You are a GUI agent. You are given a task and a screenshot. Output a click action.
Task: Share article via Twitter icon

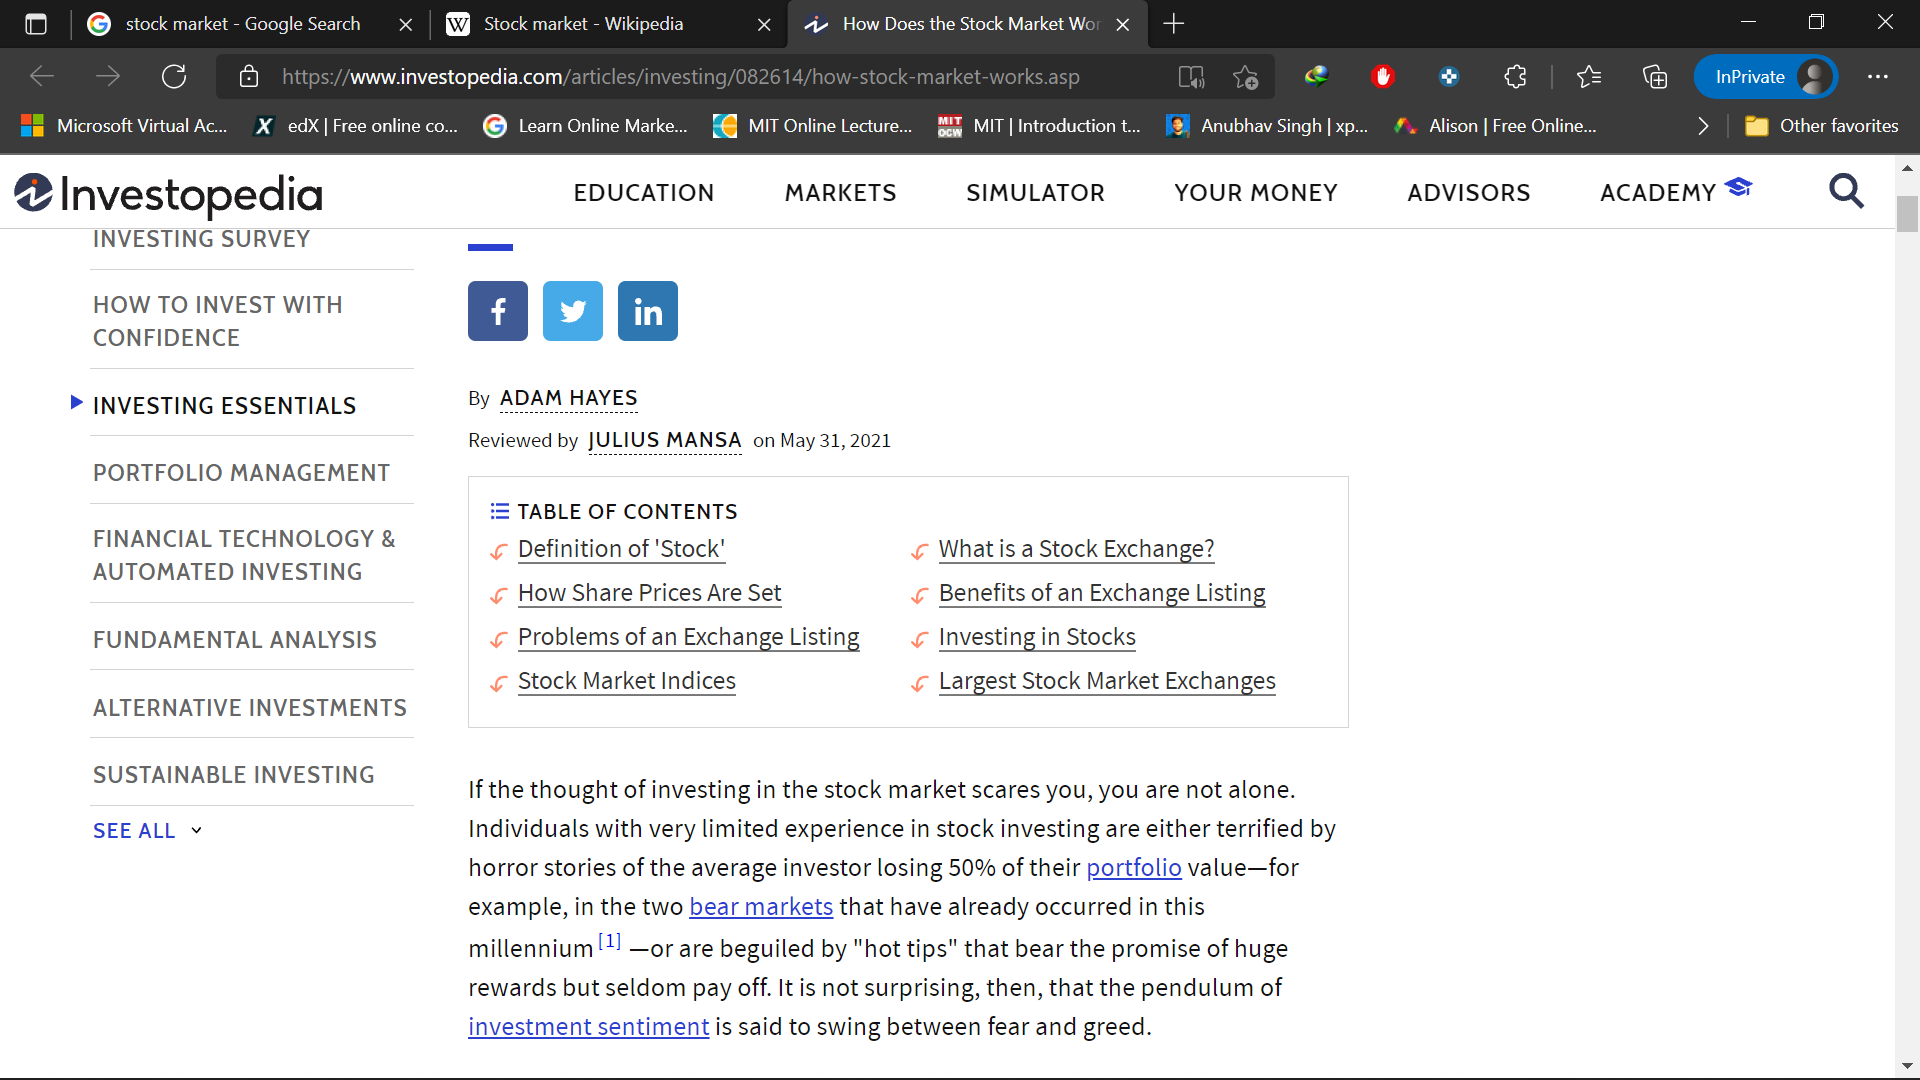tap(572, 311)
